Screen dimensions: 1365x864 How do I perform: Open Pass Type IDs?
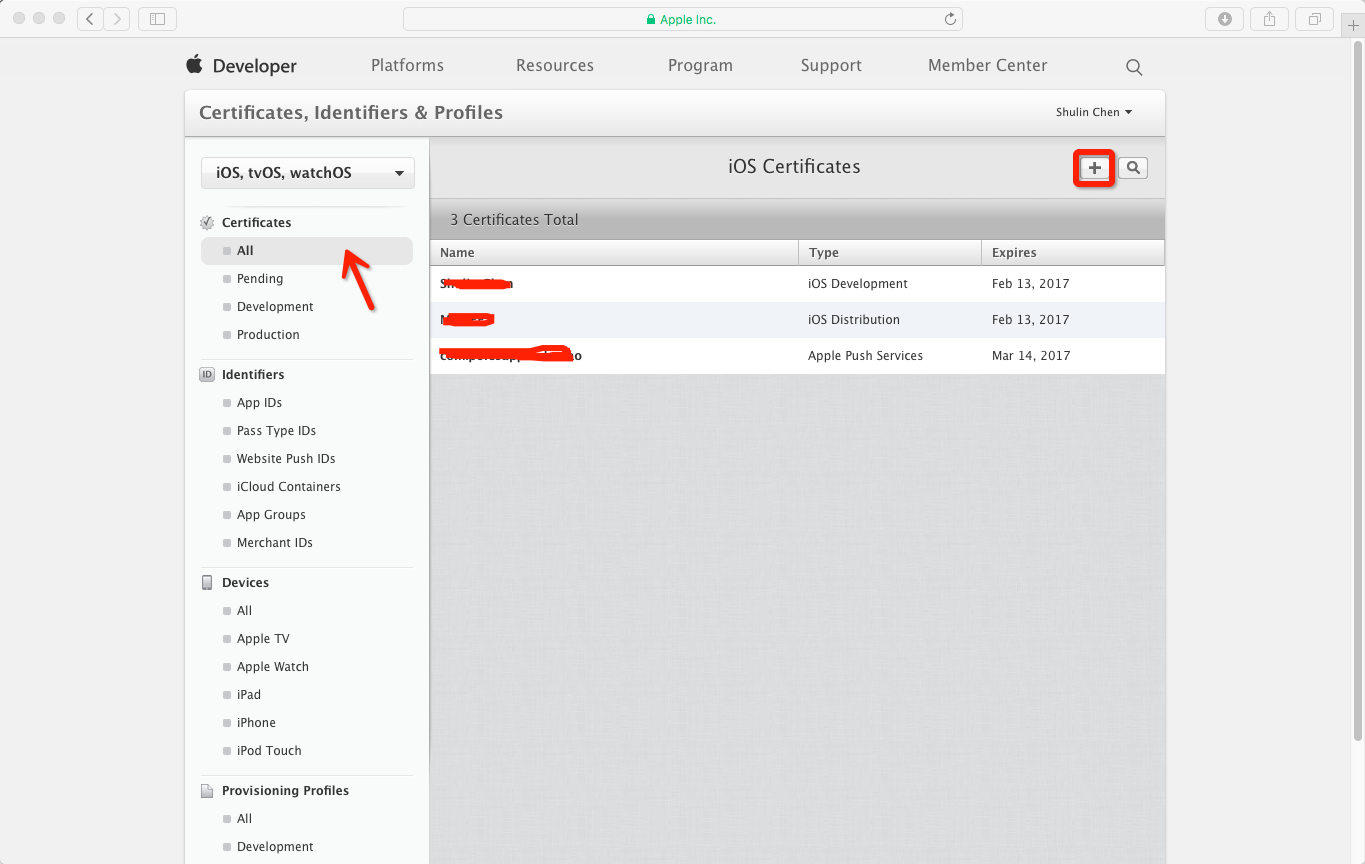click(276, 431)
